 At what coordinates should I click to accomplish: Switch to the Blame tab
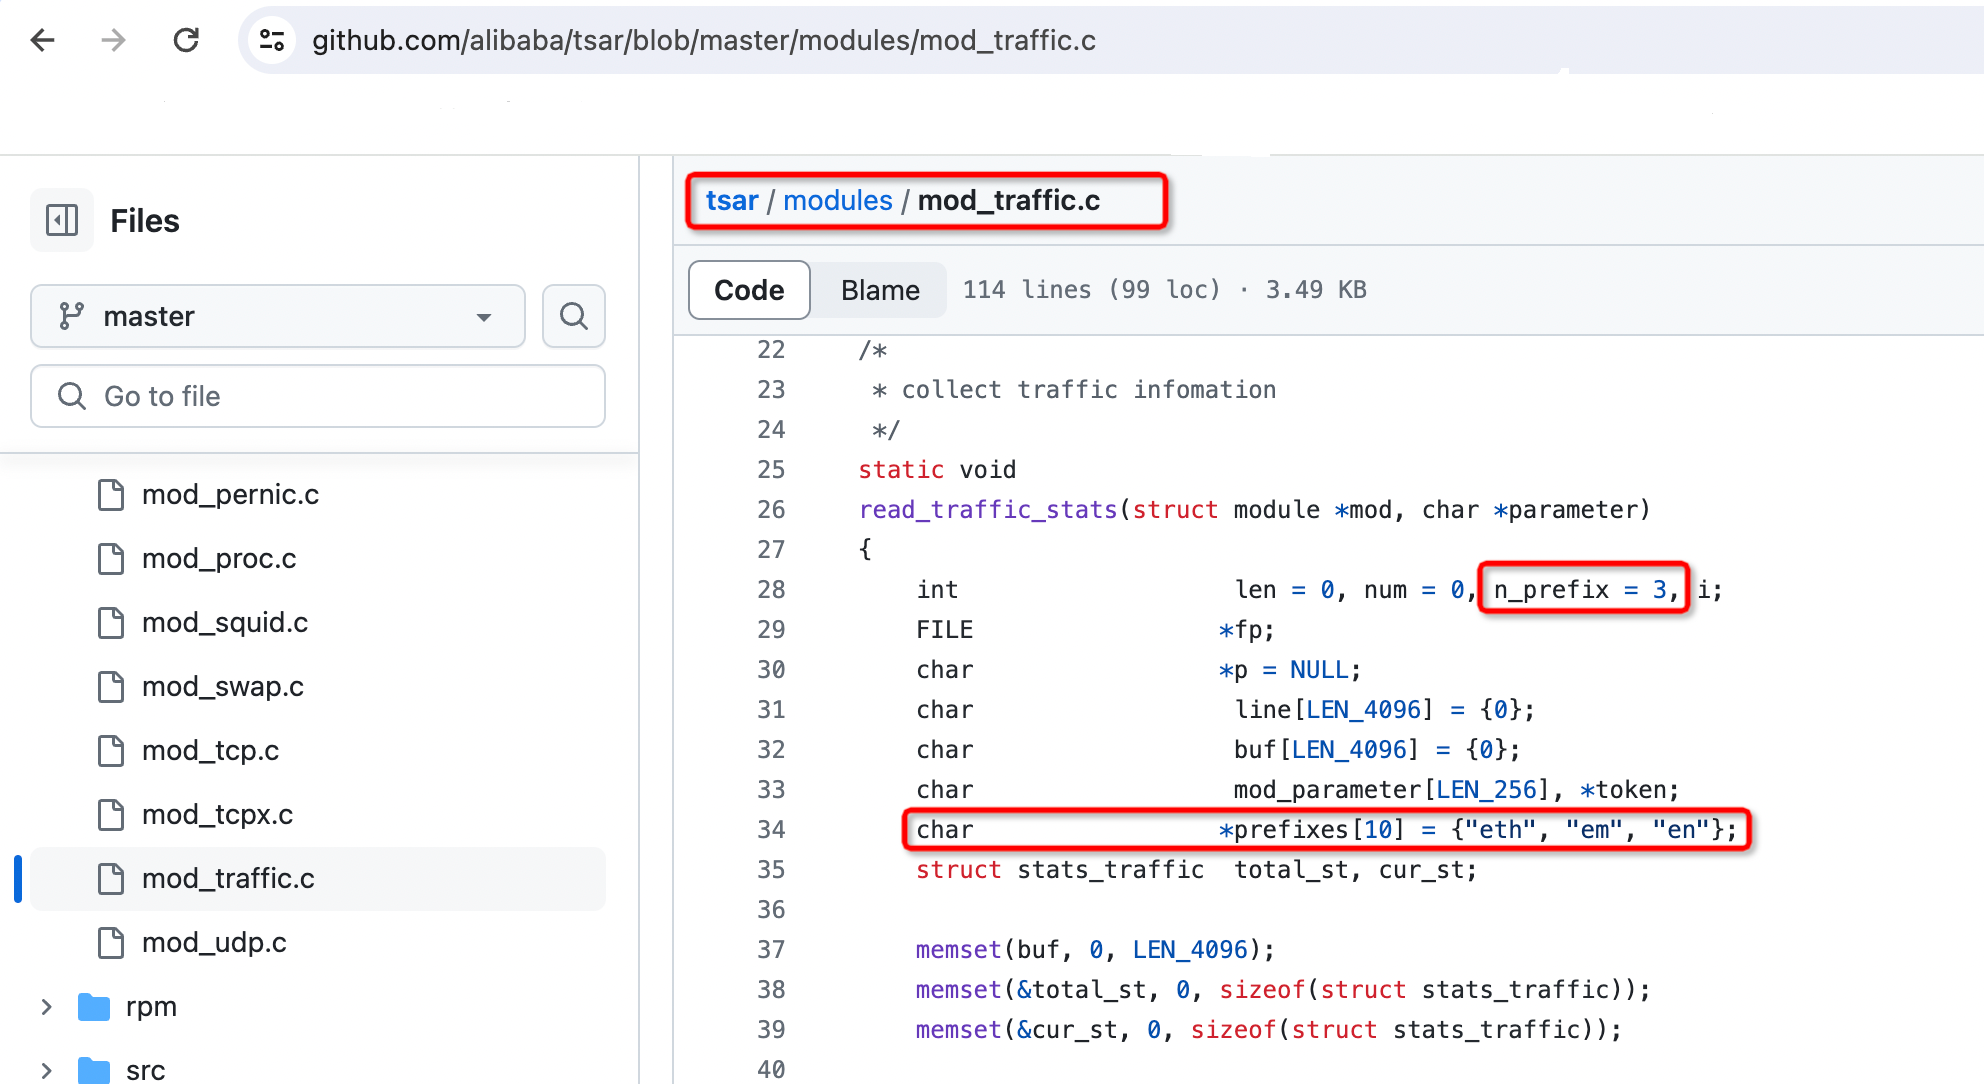(880, 290)
